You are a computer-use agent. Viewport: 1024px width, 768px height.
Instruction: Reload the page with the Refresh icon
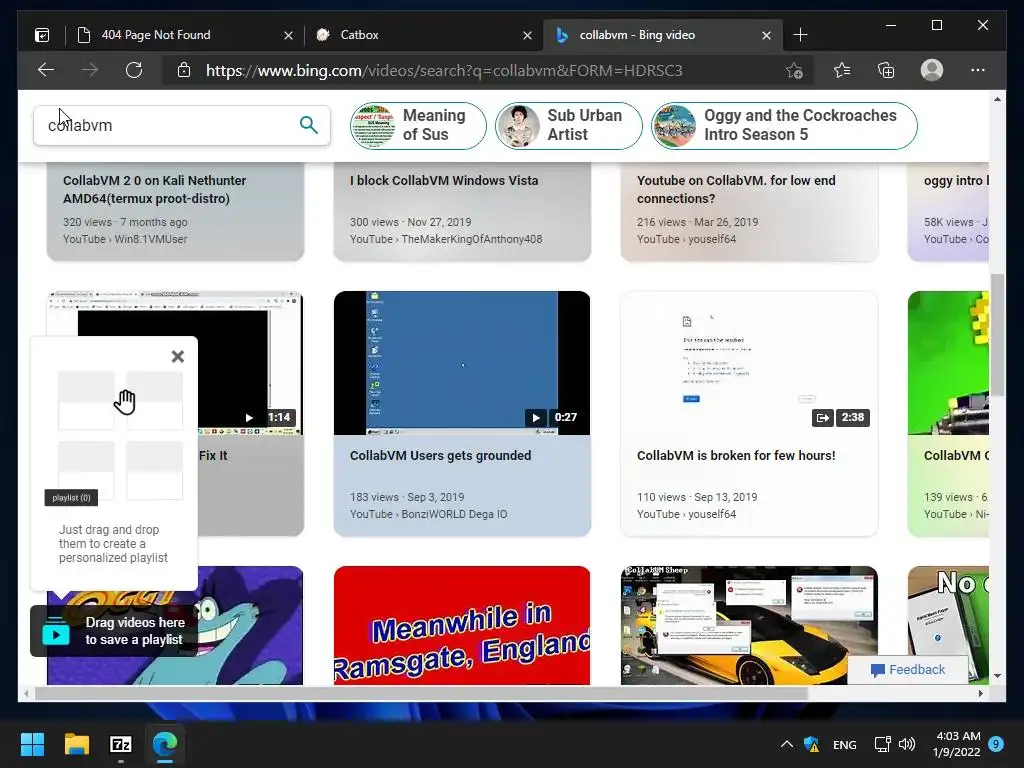[134, 70]
